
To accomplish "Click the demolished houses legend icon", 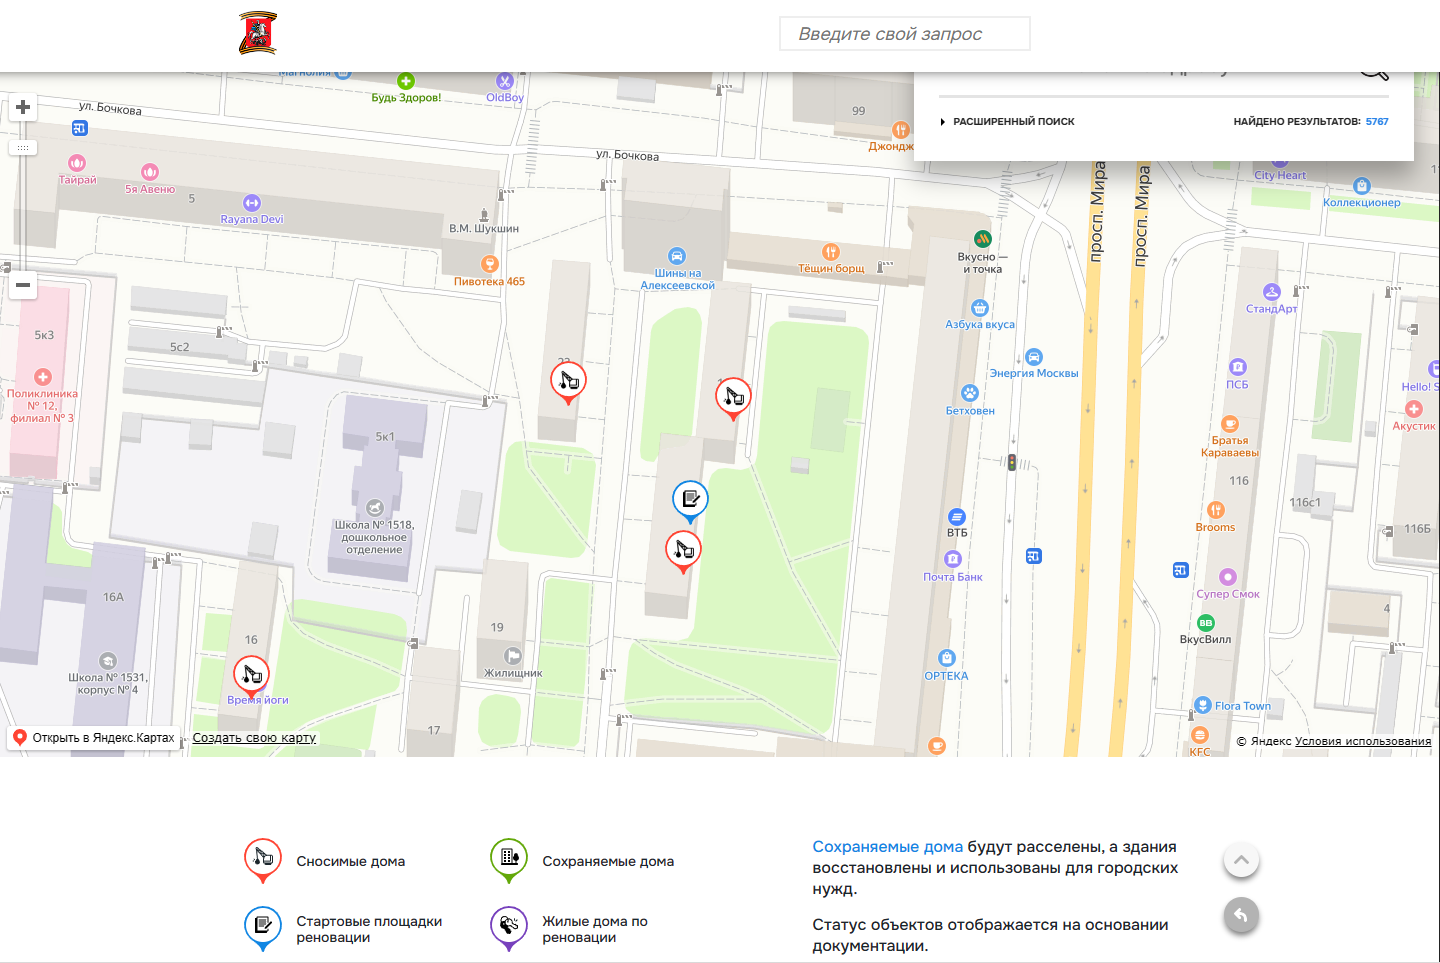I will (262, 860).
